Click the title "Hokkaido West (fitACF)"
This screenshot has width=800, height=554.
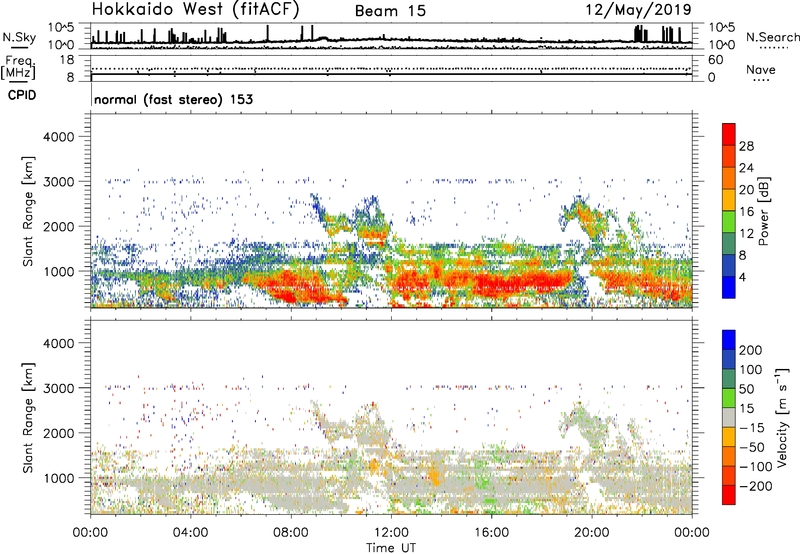coord(195,9)
